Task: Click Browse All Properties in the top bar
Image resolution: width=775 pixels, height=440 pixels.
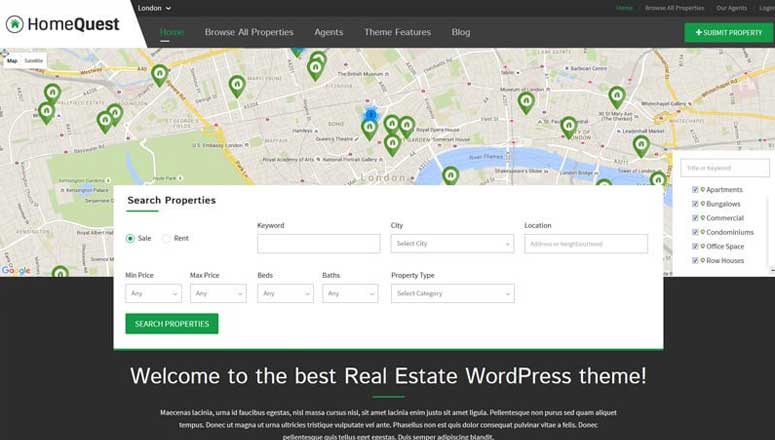Action: [x=674, y=8]
